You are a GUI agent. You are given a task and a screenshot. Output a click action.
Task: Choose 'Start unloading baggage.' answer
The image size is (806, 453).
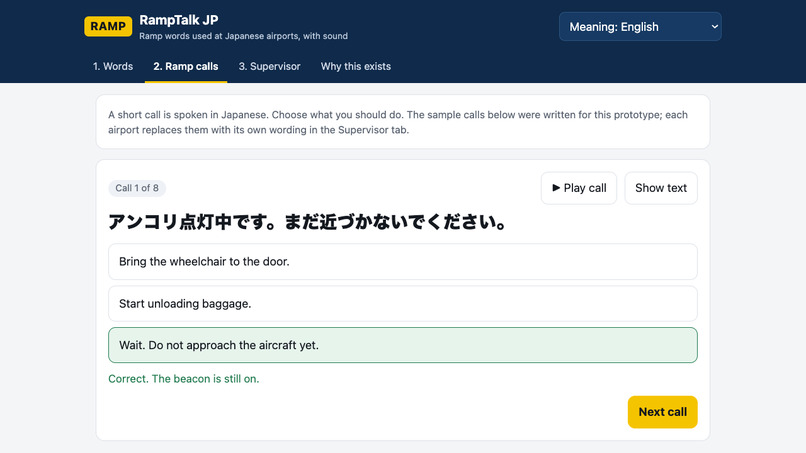tap(403, 304)
